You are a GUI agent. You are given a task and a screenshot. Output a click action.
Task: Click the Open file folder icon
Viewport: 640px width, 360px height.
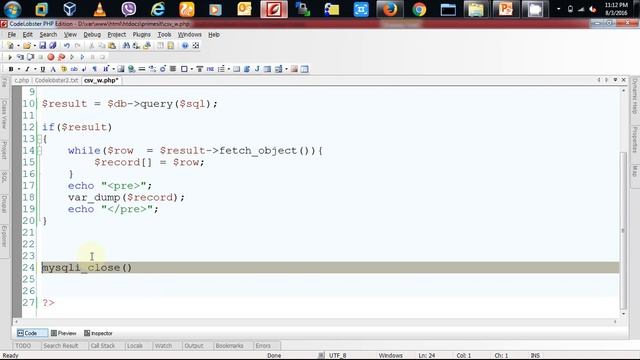pos(27,46)
